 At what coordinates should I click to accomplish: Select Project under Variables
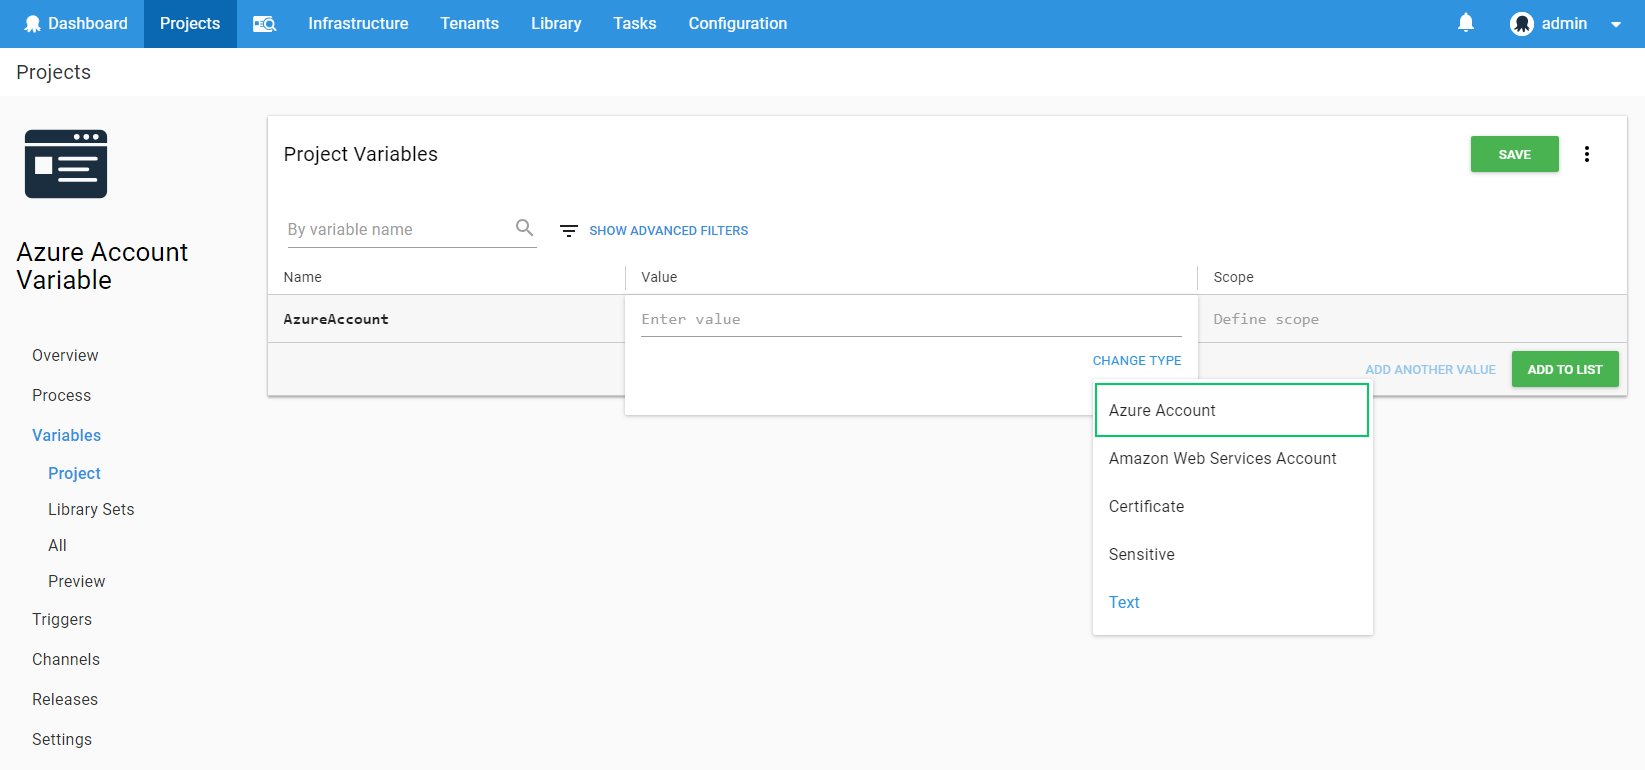click(x=74, y=474)
